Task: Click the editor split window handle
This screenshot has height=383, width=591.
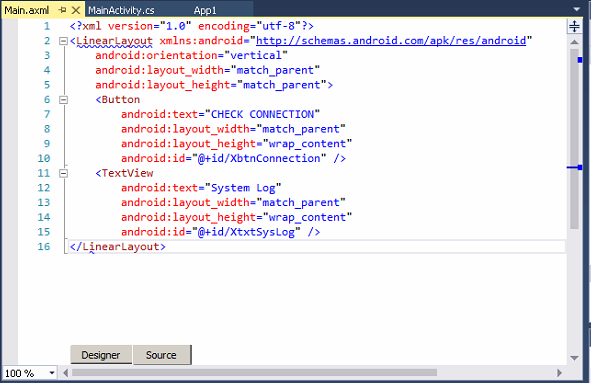Action: tap(574, 26)
